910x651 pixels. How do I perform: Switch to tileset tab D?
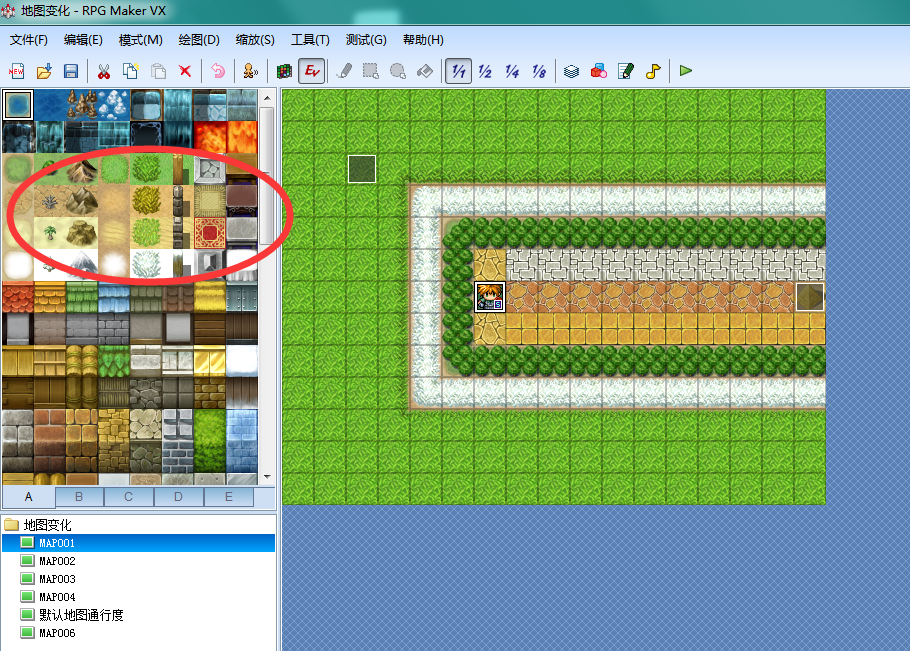[x=179, y=497]
